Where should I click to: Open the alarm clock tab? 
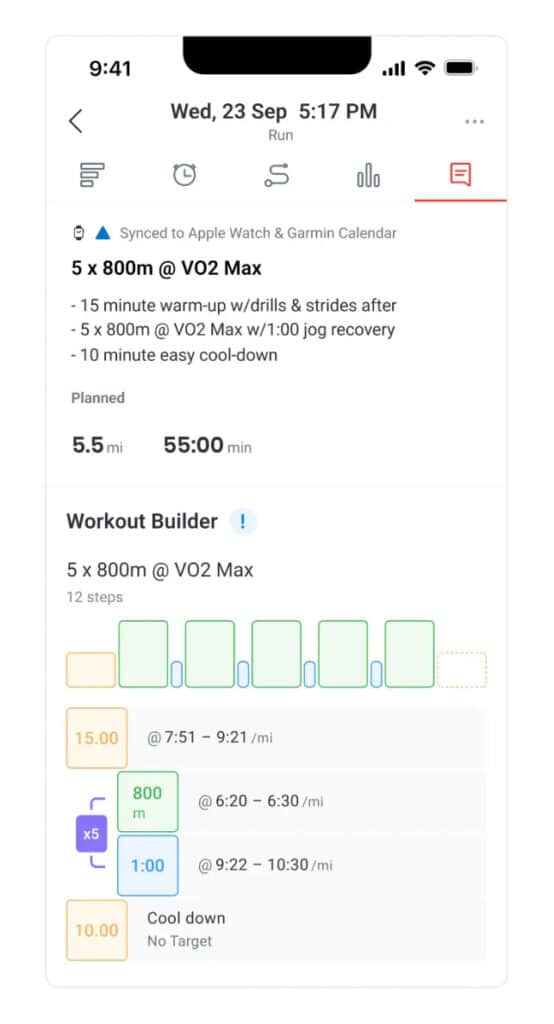coord(184,174)
